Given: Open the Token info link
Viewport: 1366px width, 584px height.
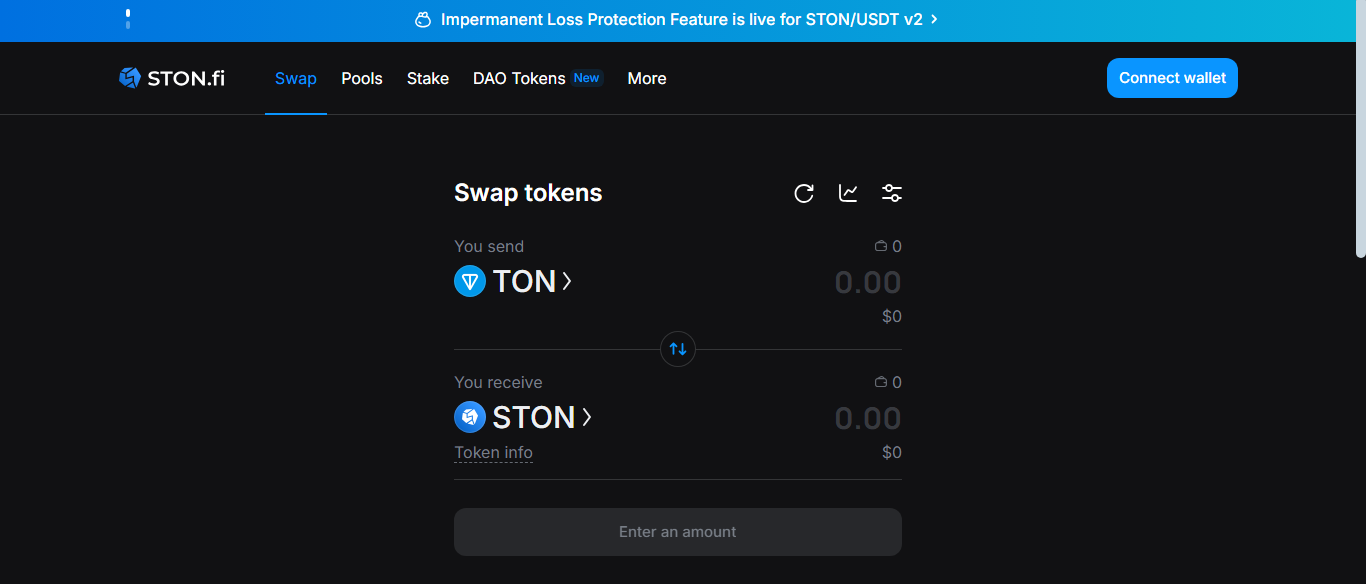Looking at the screenshot, I should (493, 452).
